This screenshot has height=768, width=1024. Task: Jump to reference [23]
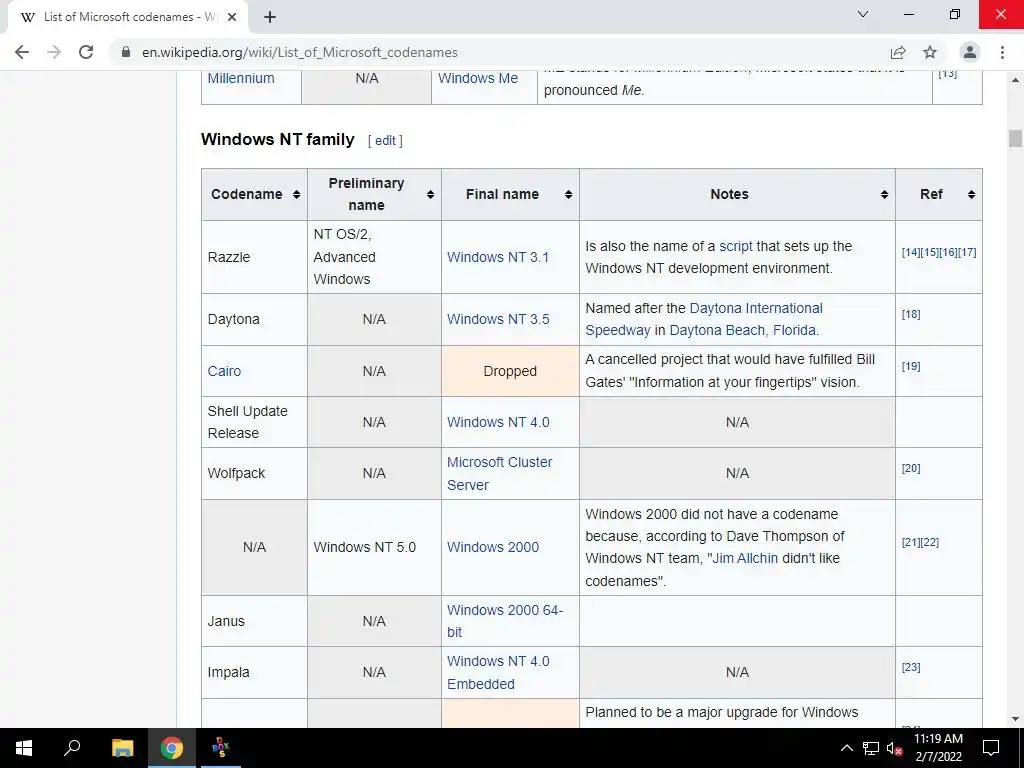pos(911,667)
